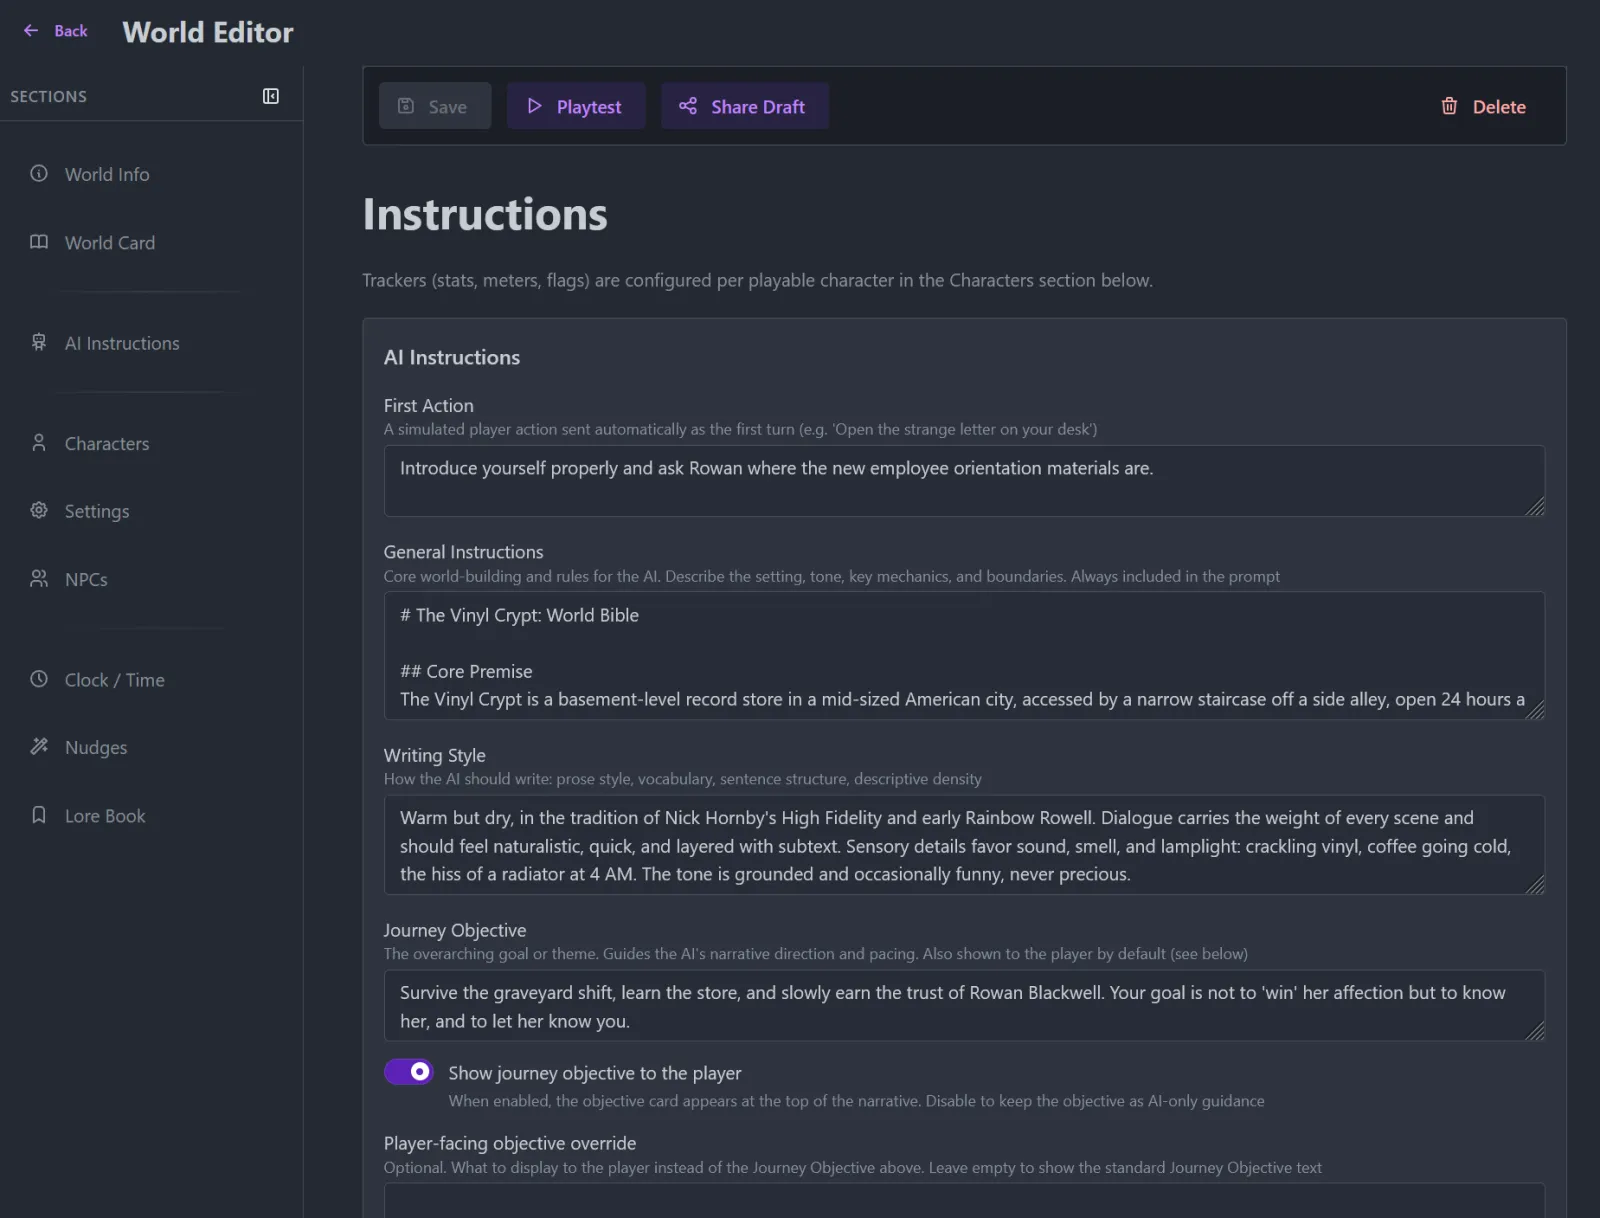Start a Playtest of the world
Screen dimensions: 1600x1218
click(x=576, y=106)
